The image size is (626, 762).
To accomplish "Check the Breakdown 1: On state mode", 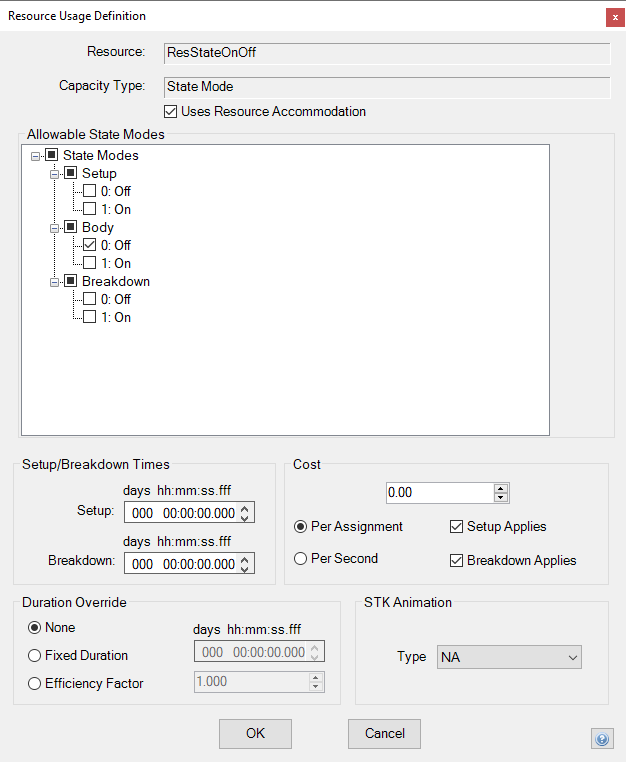I will tap(90, 318).
